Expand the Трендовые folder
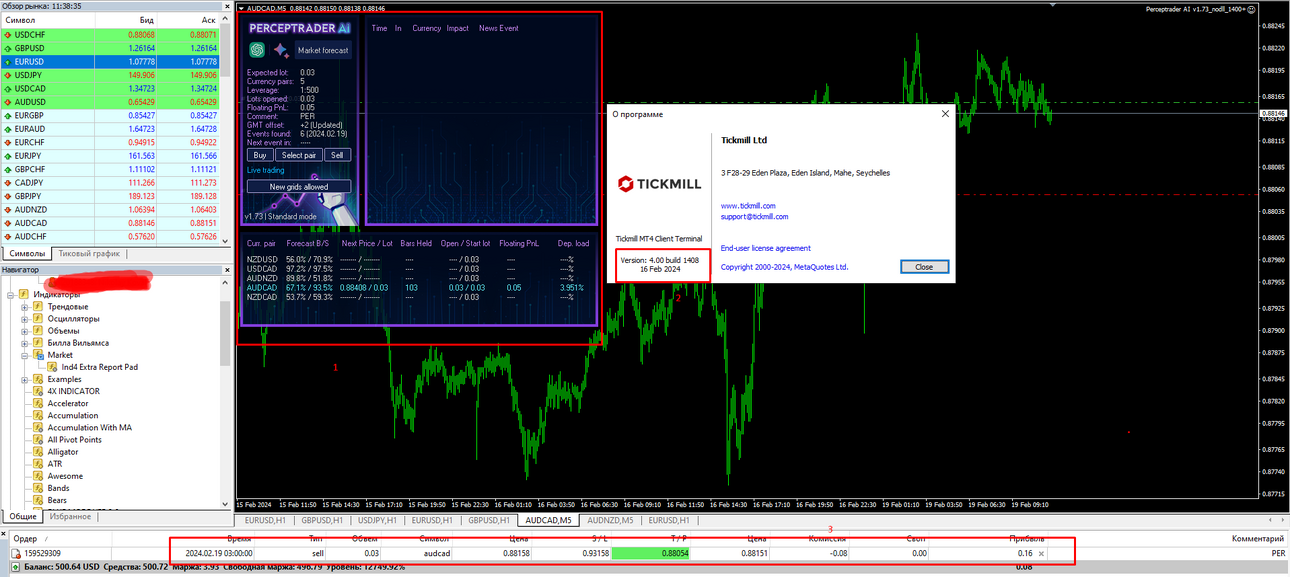Image resolution: width=1290 pixels, height=577 pixels. [x=24, y=306]
